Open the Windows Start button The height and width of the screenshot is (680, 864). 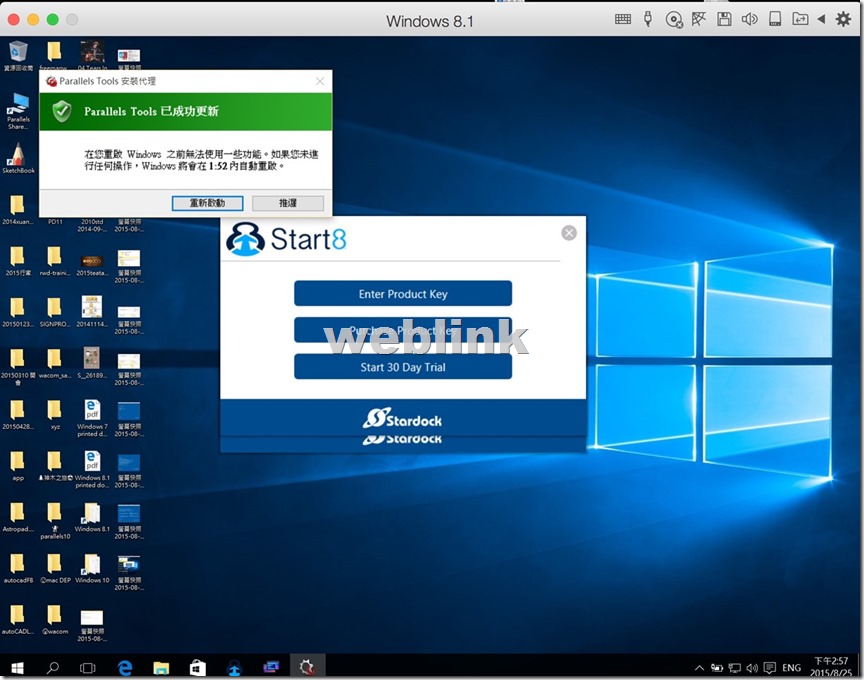[x=17, y=667]
